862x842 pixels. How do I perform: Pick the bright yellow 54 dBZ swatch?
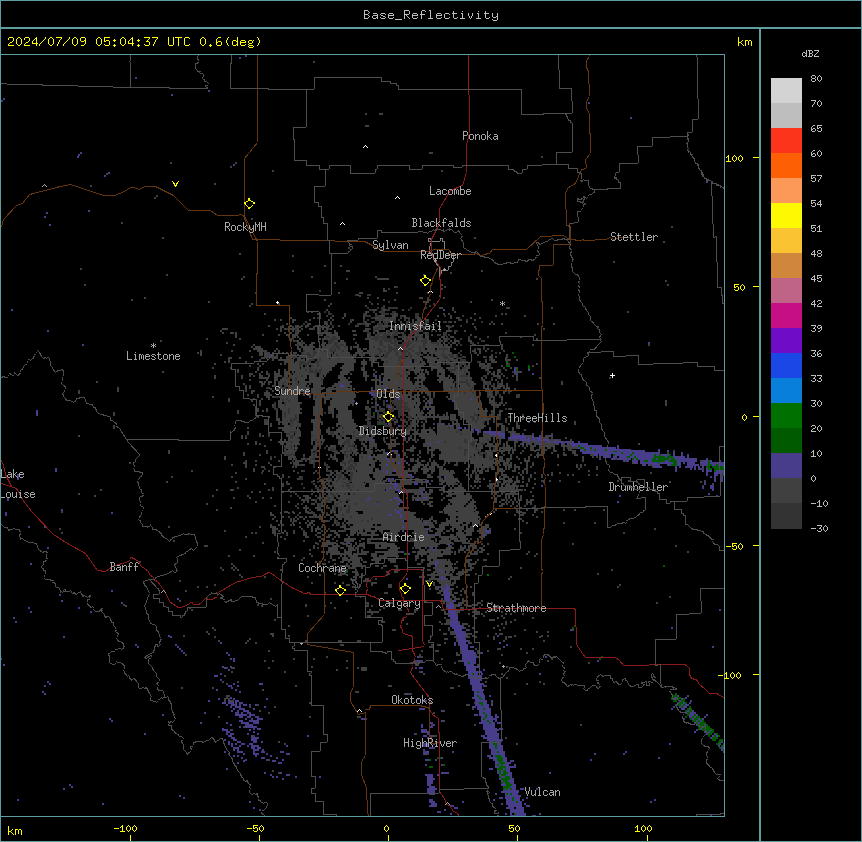(x=786, y=215)
